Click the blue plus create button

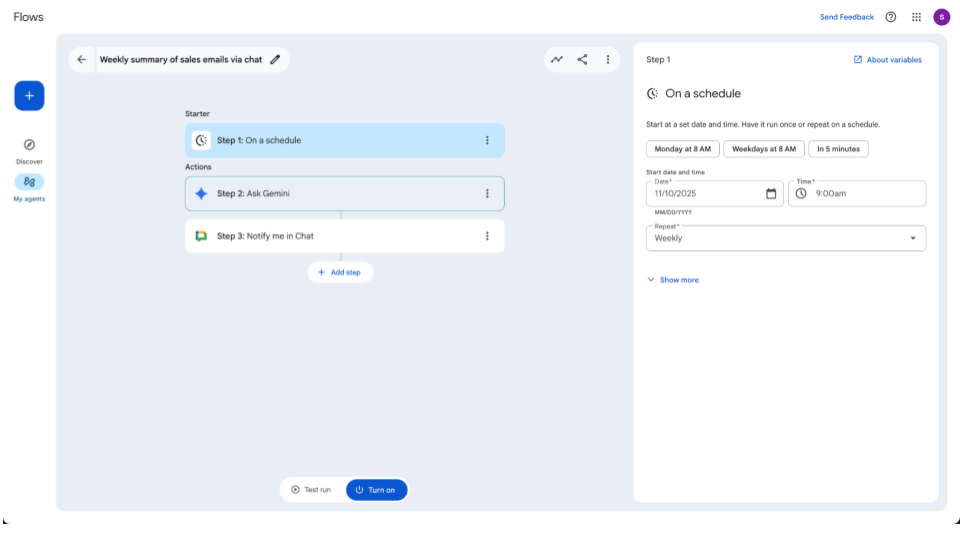click(x=29, y=96)
